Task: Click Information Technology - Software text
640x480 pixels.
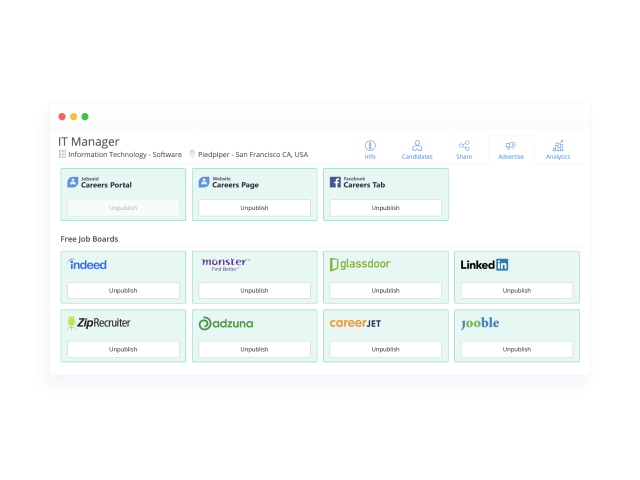Action: (125, 154)
